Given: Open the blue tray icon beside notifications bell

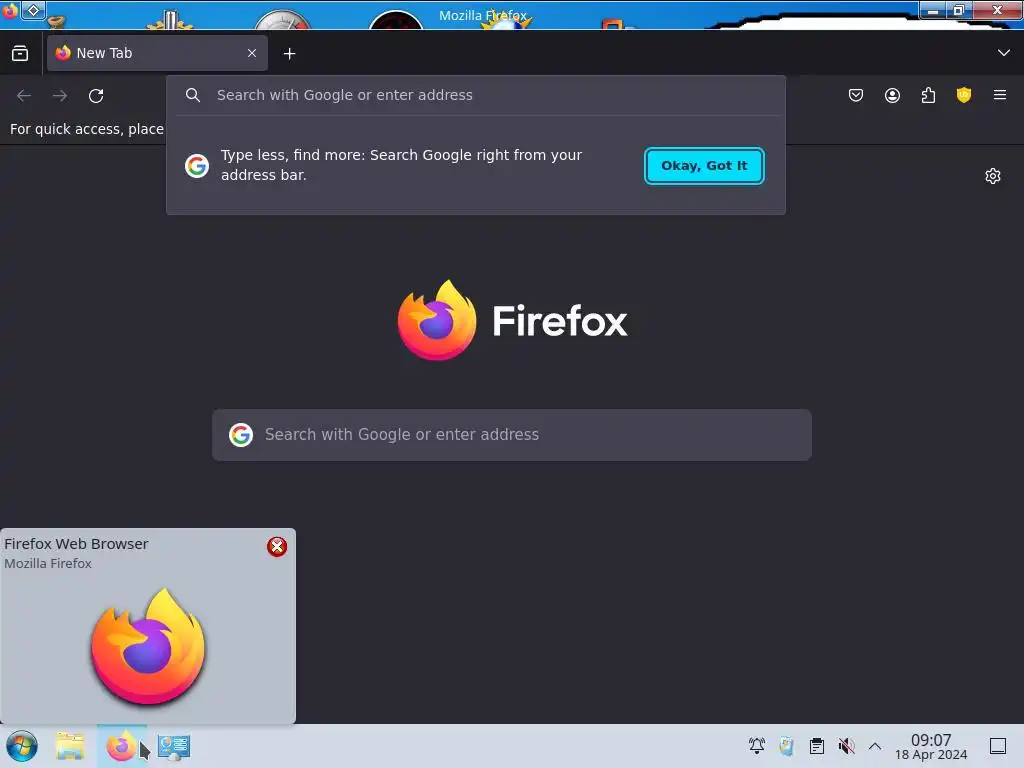Looking at the screenshot, I should [786, 746].
